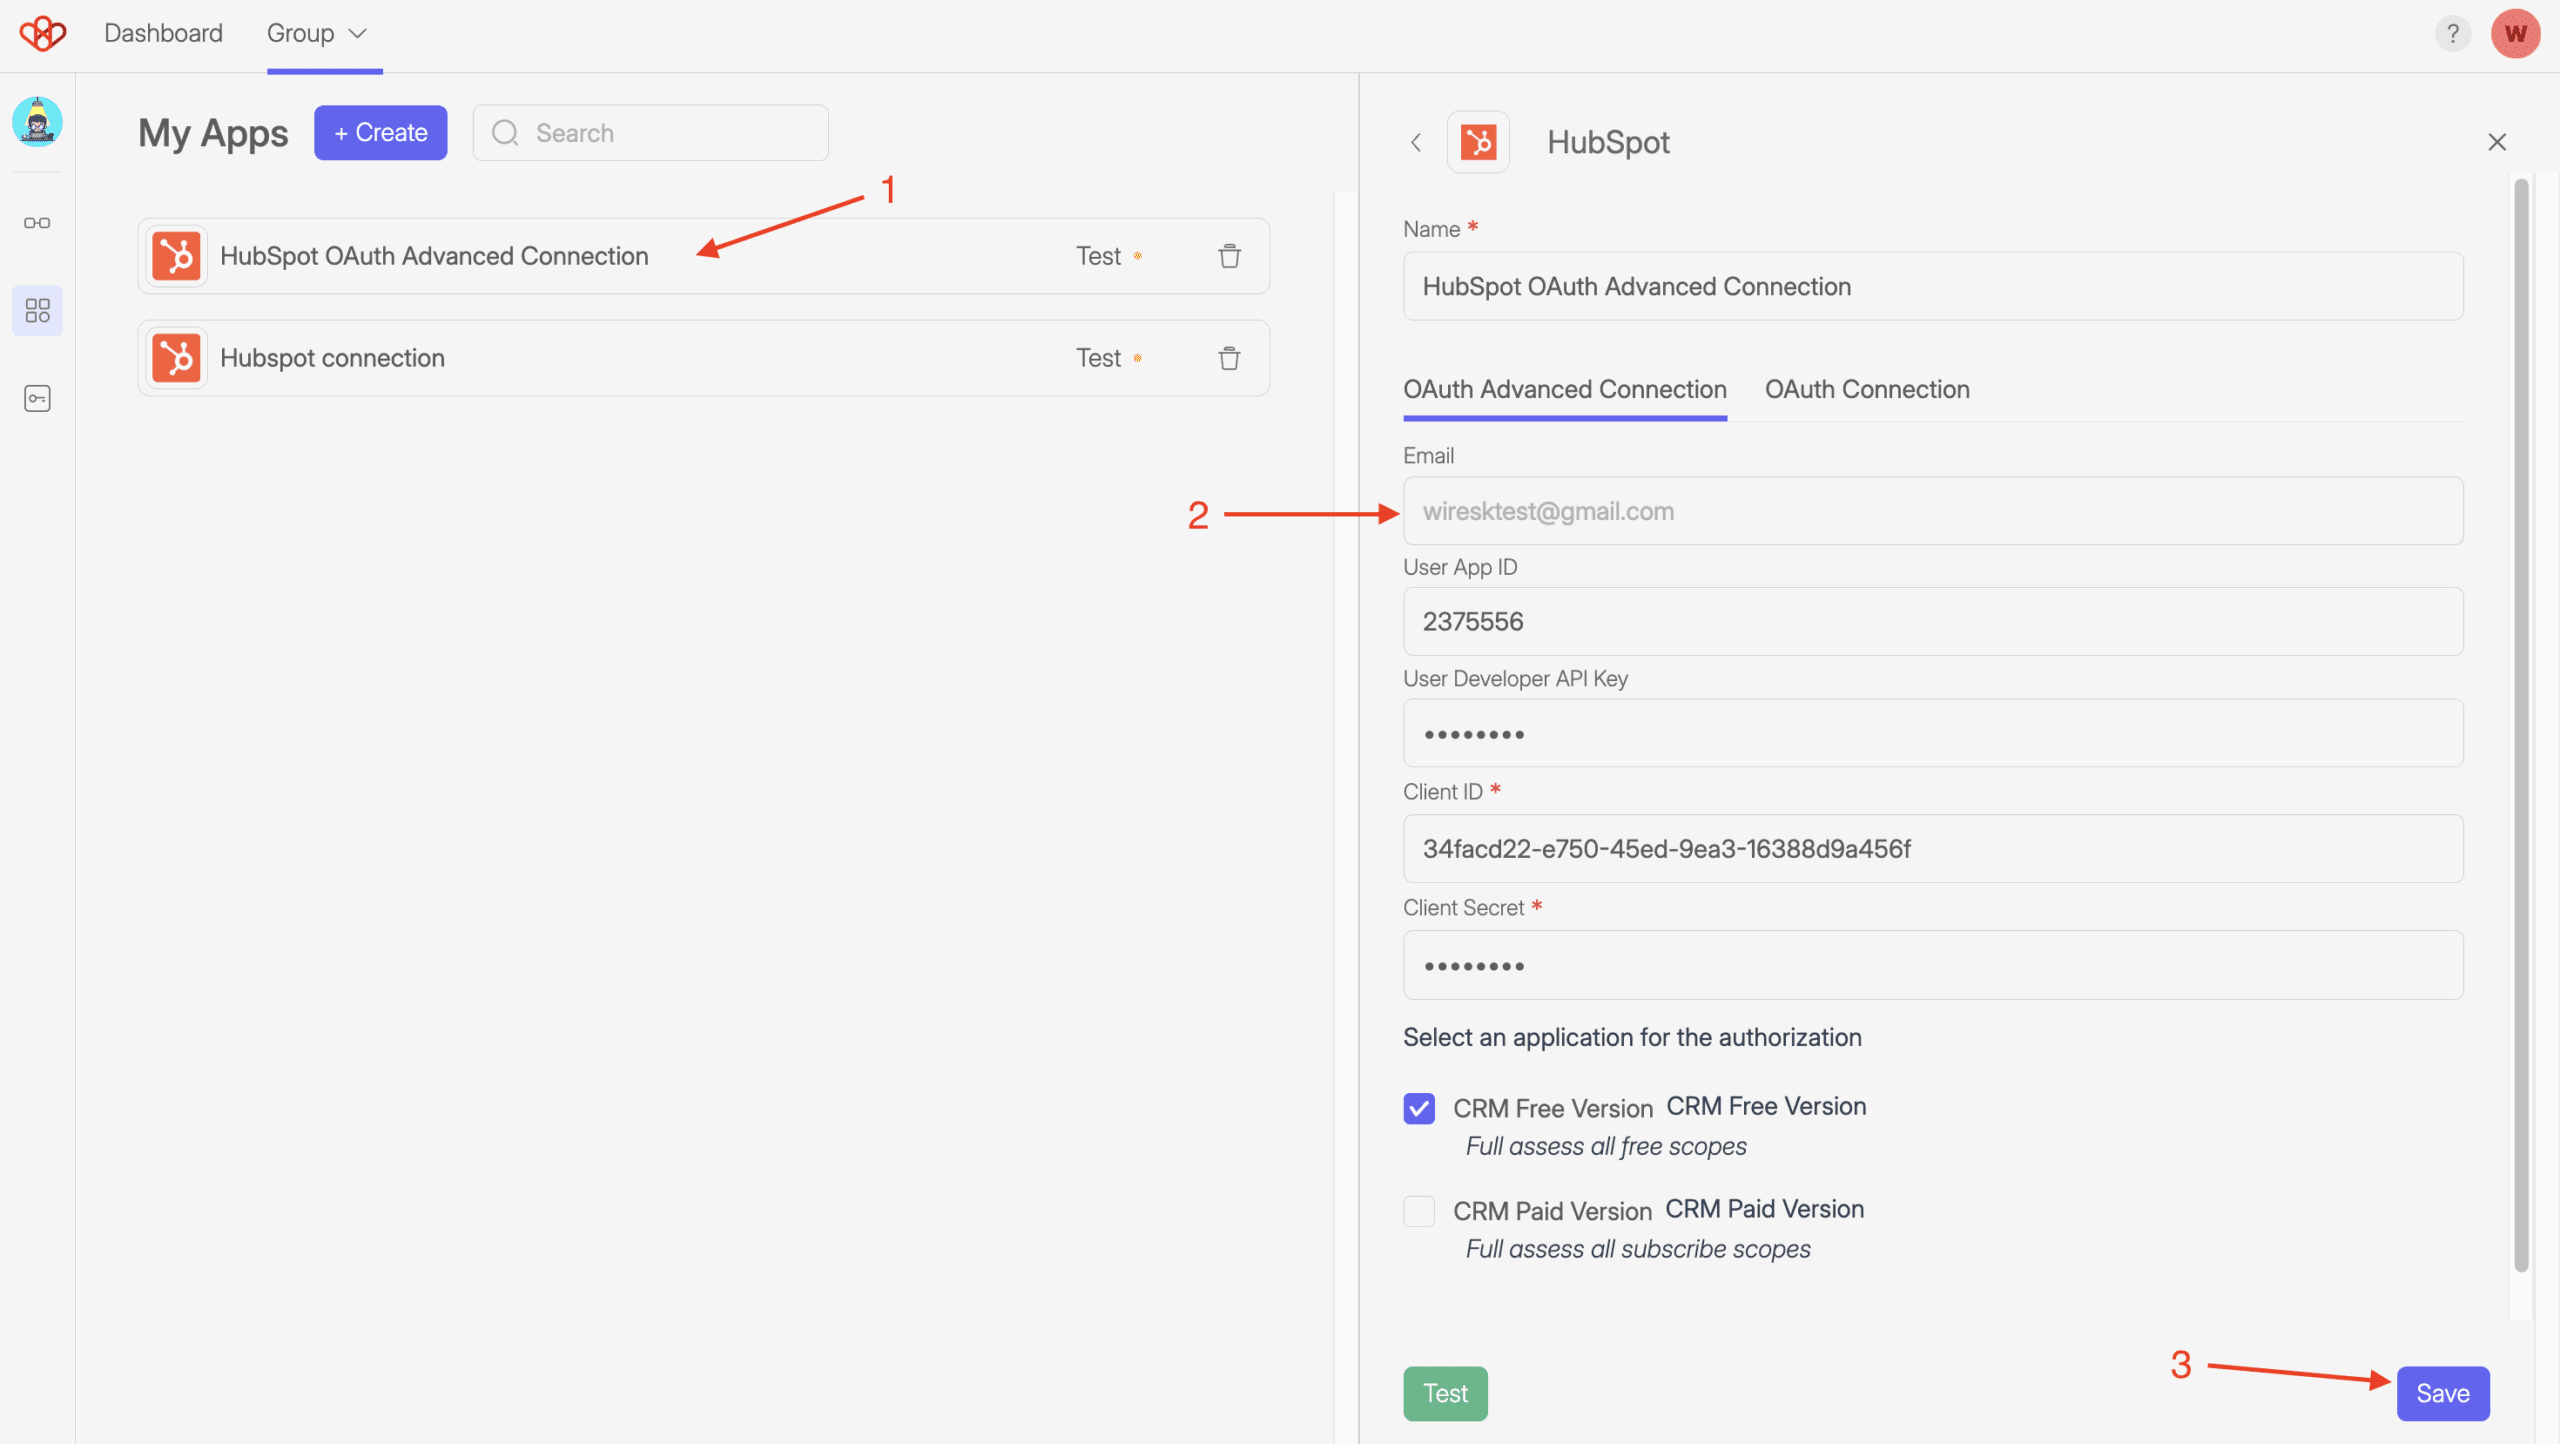Select the Hubspot connection app row
Image resolution: width=2560 pixels, height=1444 pixels.
(703, 358)
